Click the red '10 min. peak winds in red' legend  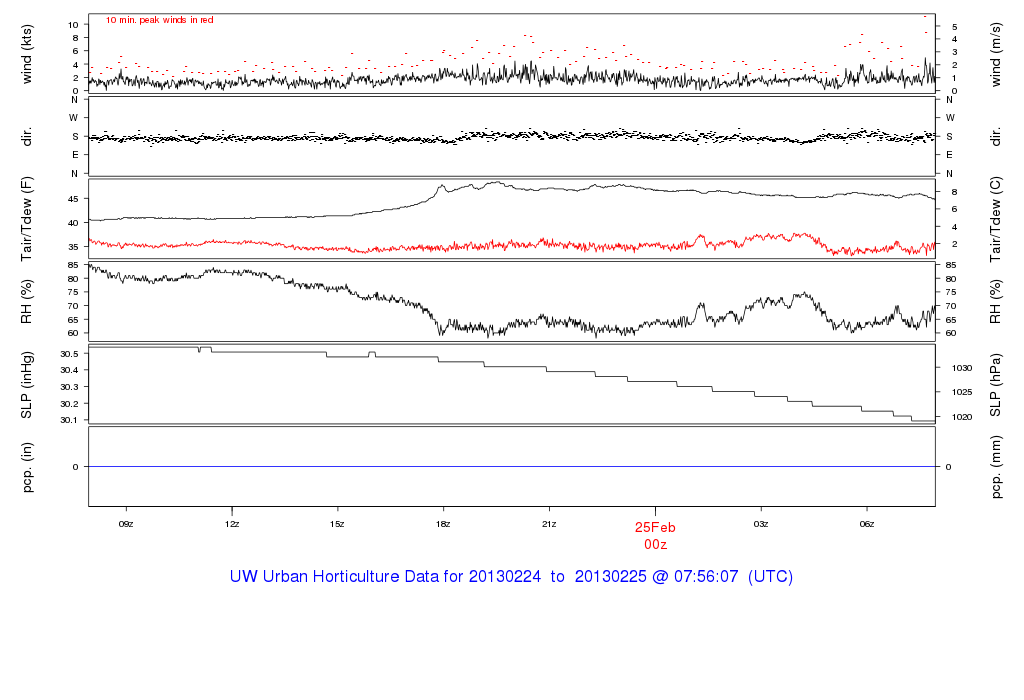point(159,20)
